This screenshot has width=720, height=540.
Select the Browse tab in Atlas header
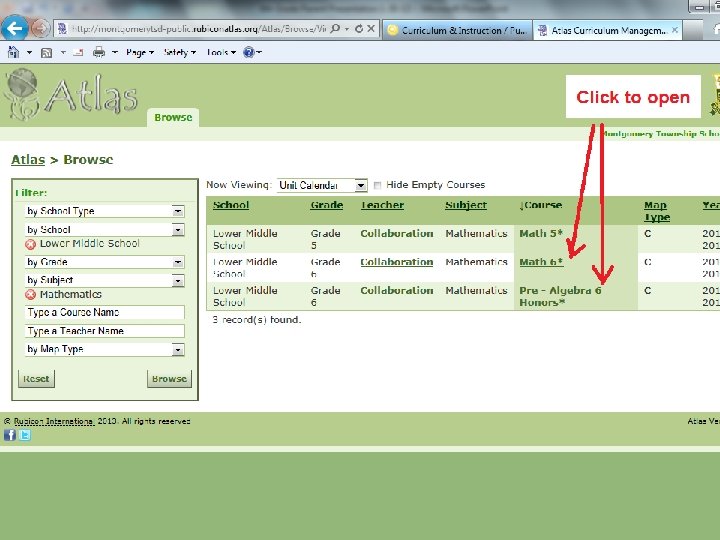point(173,118)
